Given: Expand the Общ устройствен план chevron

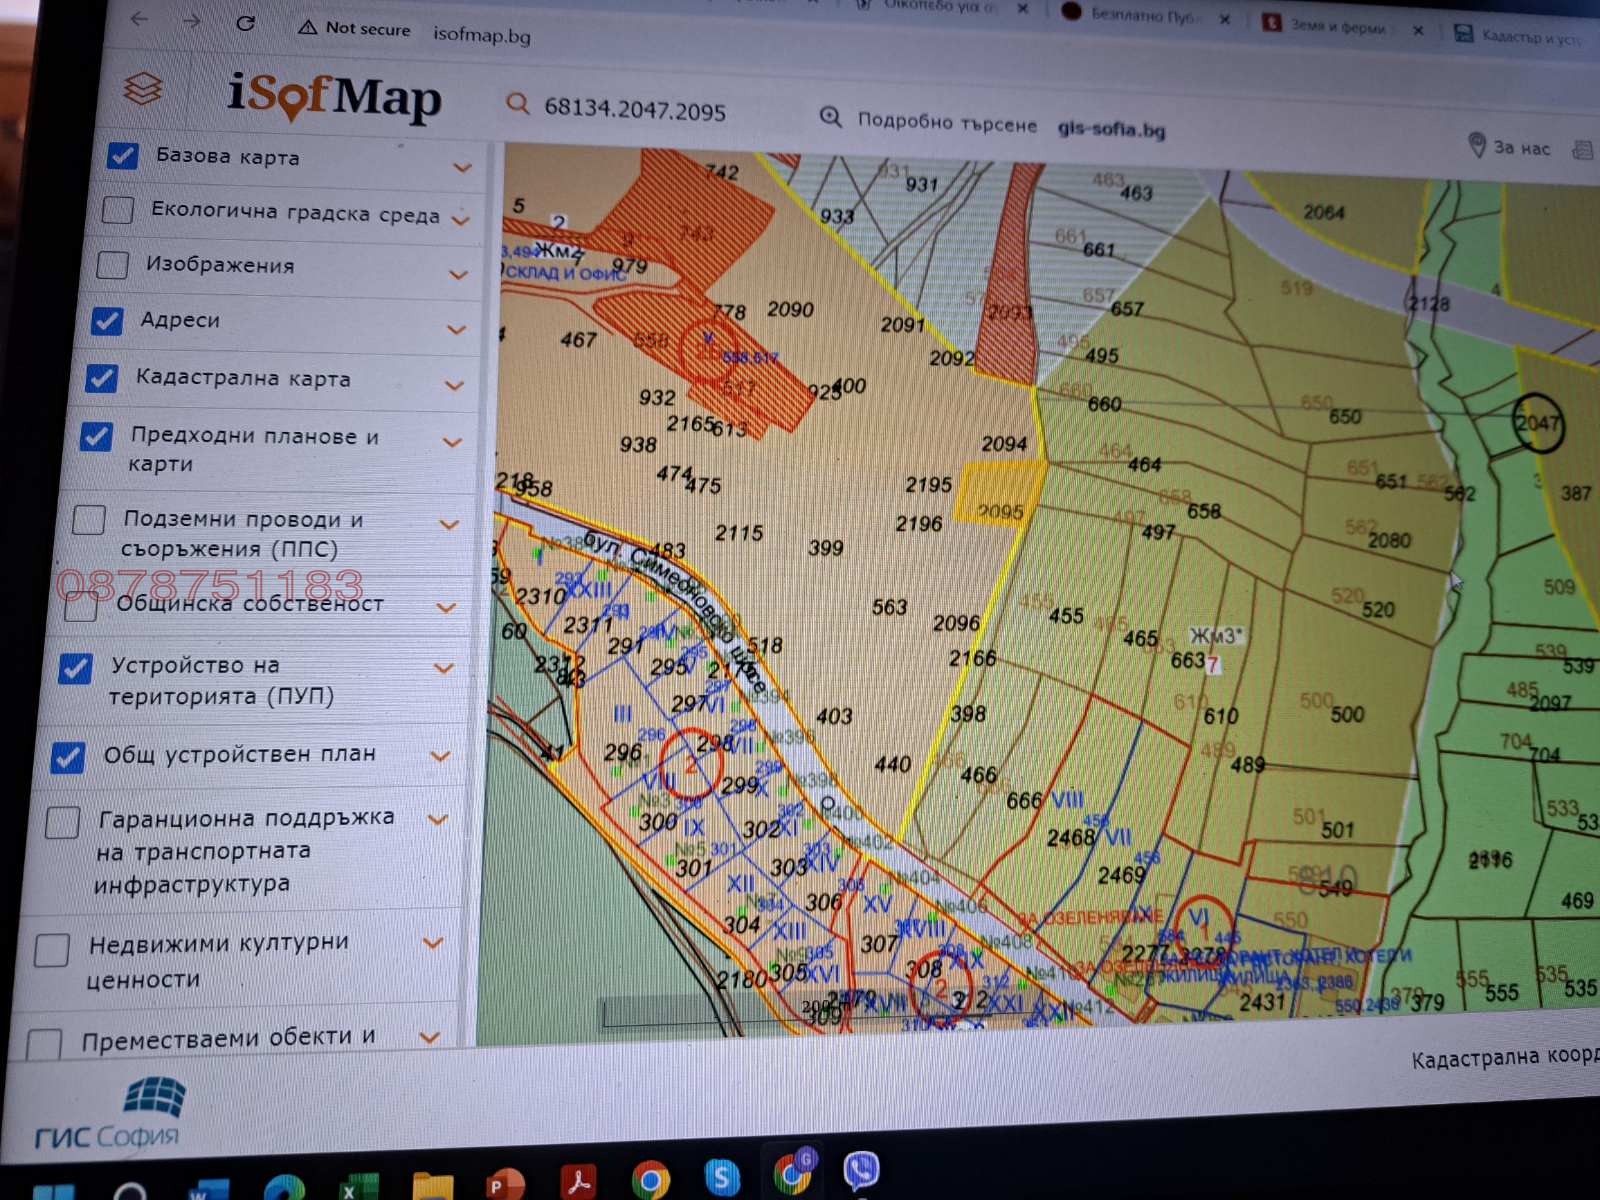Looking at the screenshot, I should (439, 756).
